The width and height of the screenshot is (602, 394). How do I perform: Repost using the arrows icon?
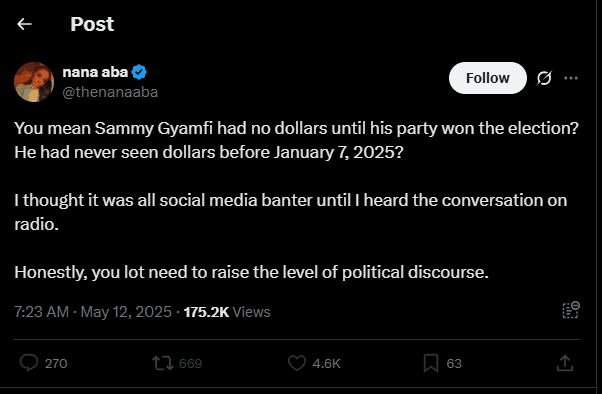(x=163, y=363)
